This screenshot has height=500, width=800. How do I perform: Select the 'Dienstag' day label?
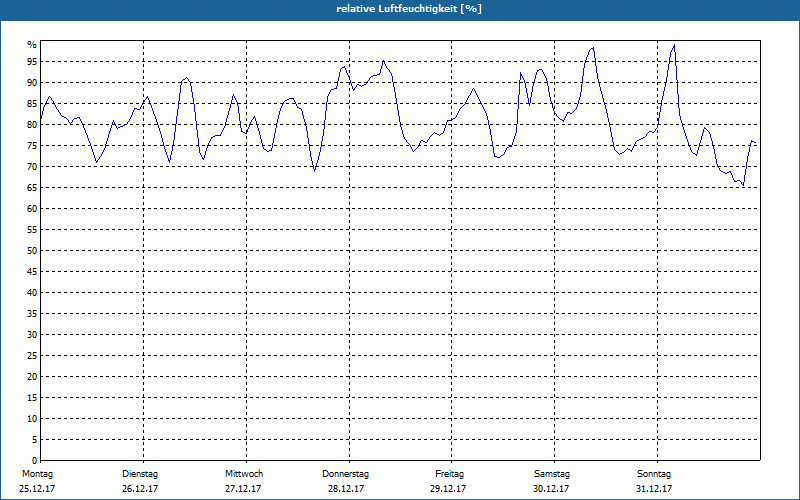[140, 474]
